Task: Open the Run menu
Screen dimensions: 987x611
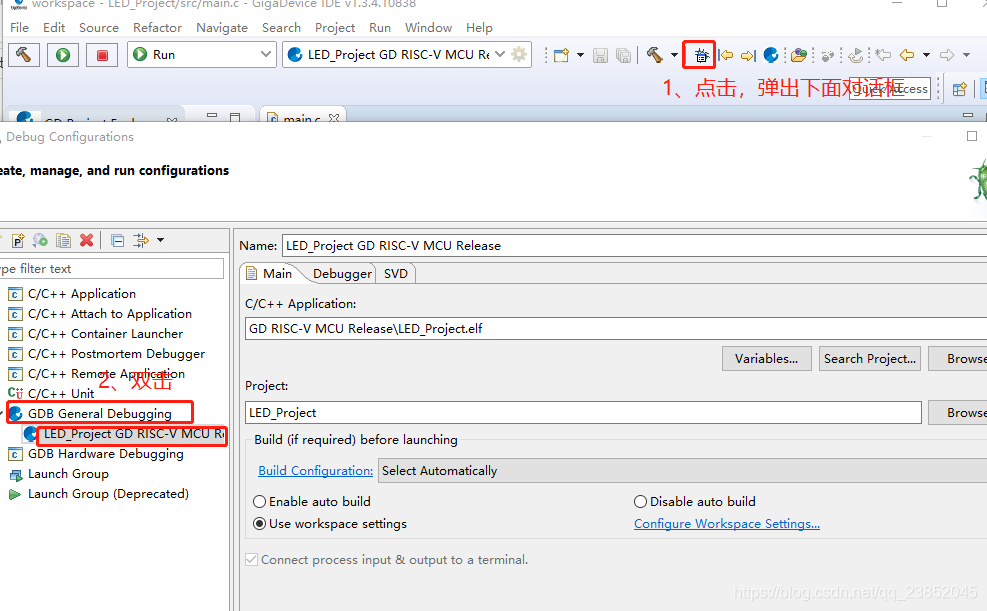Action: coord(380,28)
